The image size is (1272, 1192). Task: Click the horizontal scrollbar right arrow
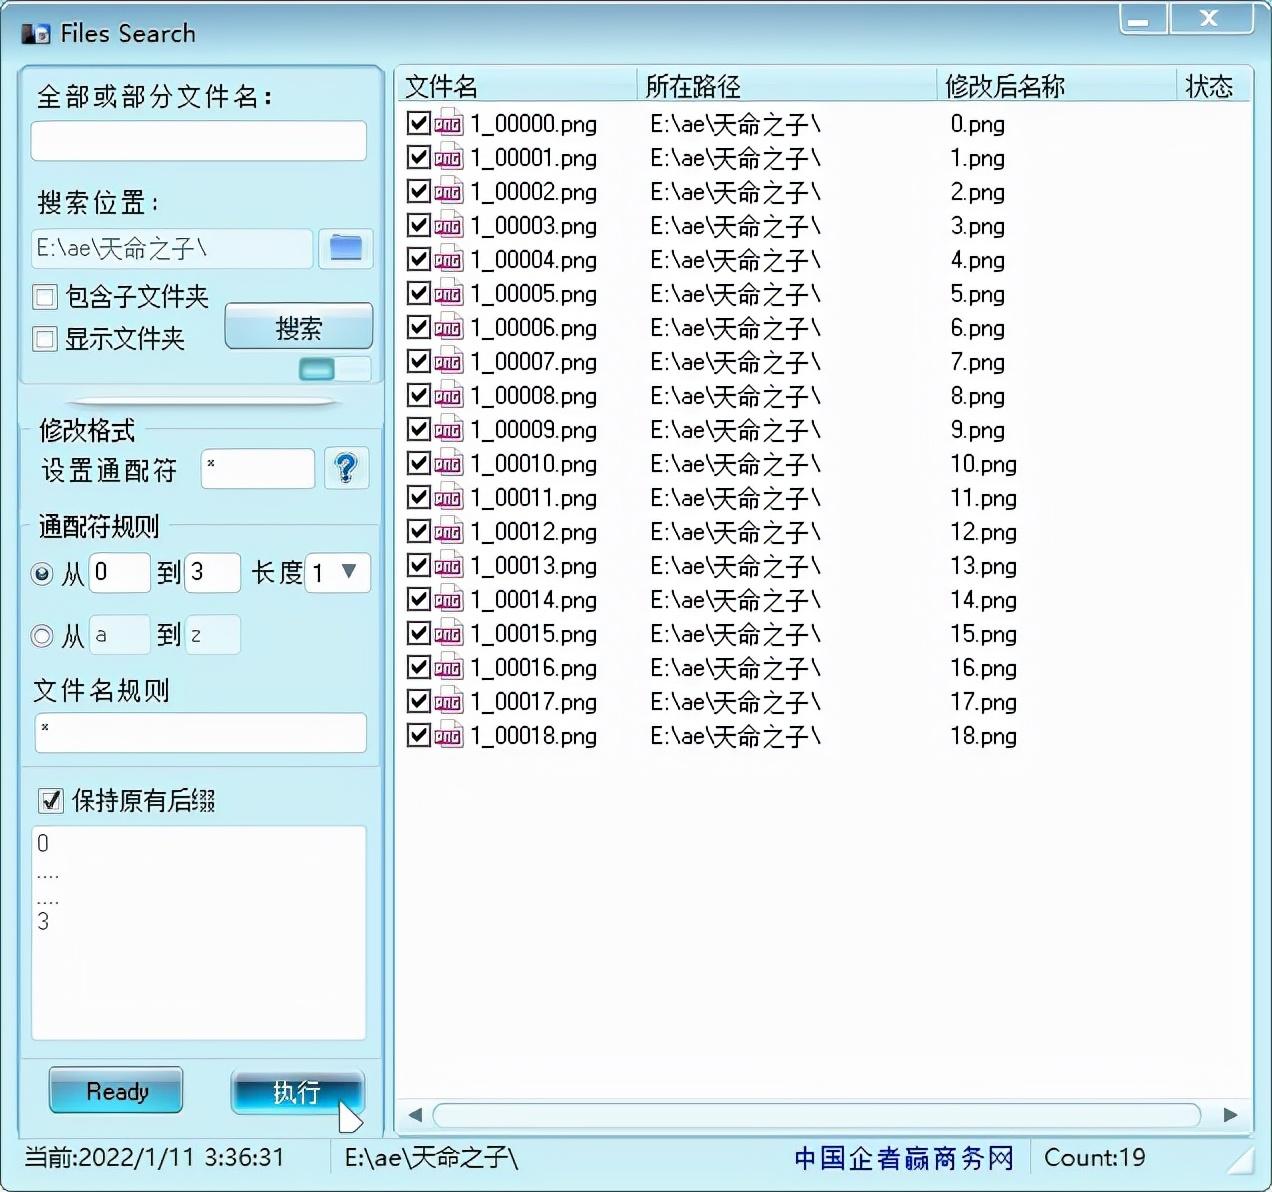(1232, 1115)
